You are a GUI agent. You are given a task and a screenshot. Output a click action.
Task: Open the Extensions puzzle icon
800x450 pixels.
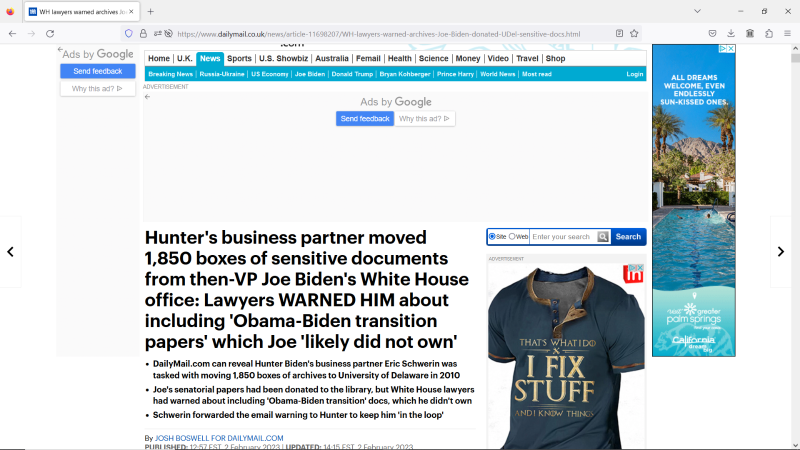click(x=769, y=34)
